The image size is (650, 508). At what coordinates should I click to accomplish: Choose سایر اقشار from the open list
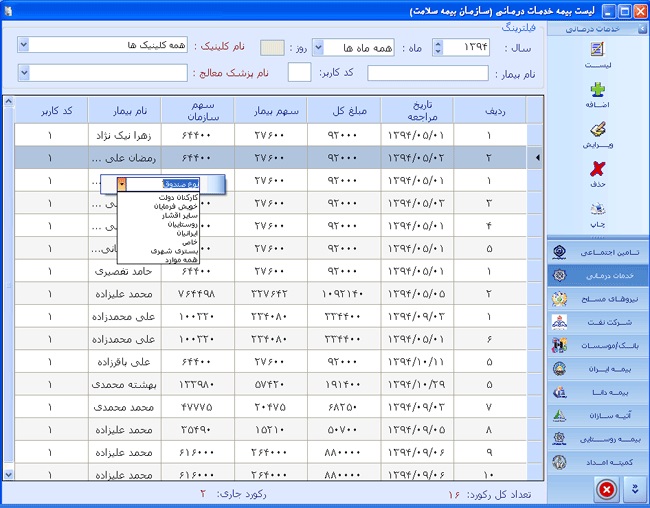pyautogui.click(x=179, y=215)
